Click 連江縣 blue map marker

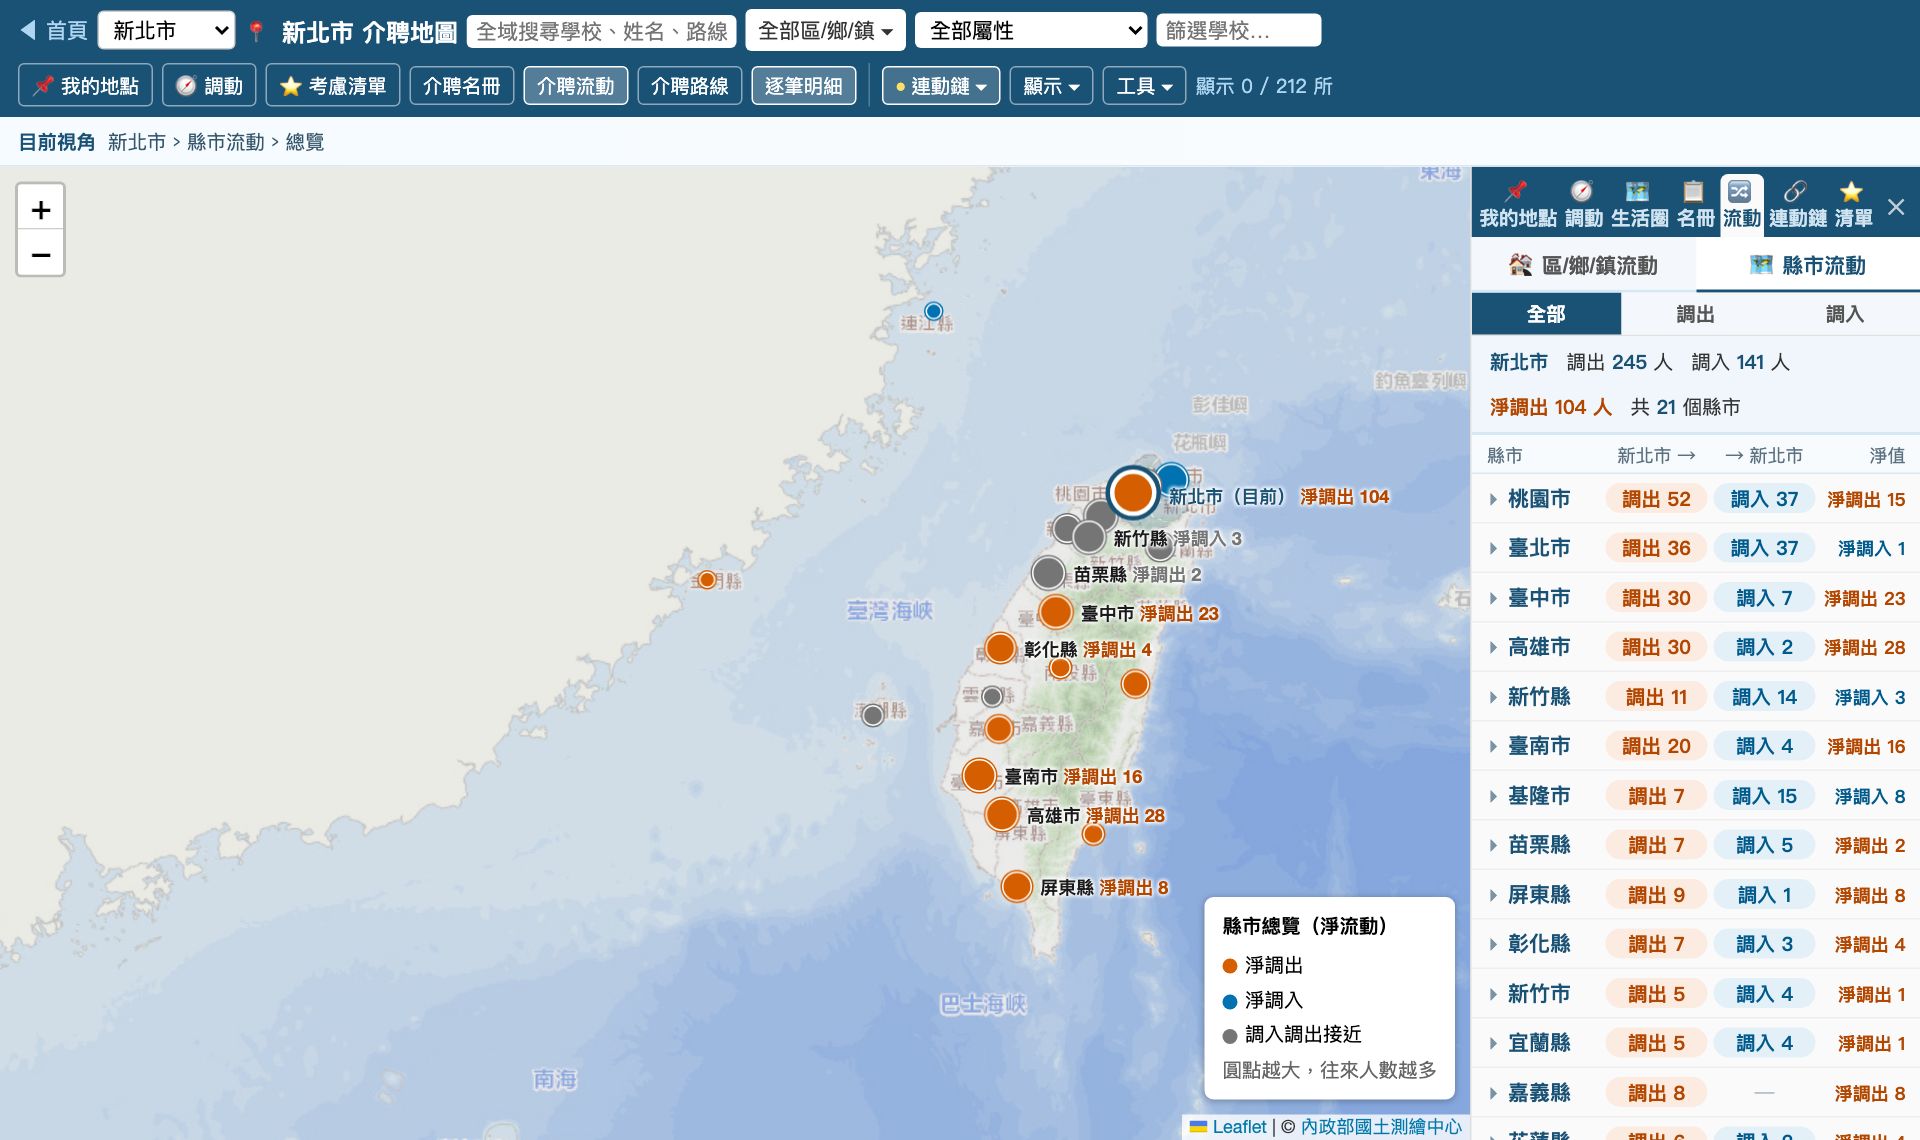click(x=933, y=311)
